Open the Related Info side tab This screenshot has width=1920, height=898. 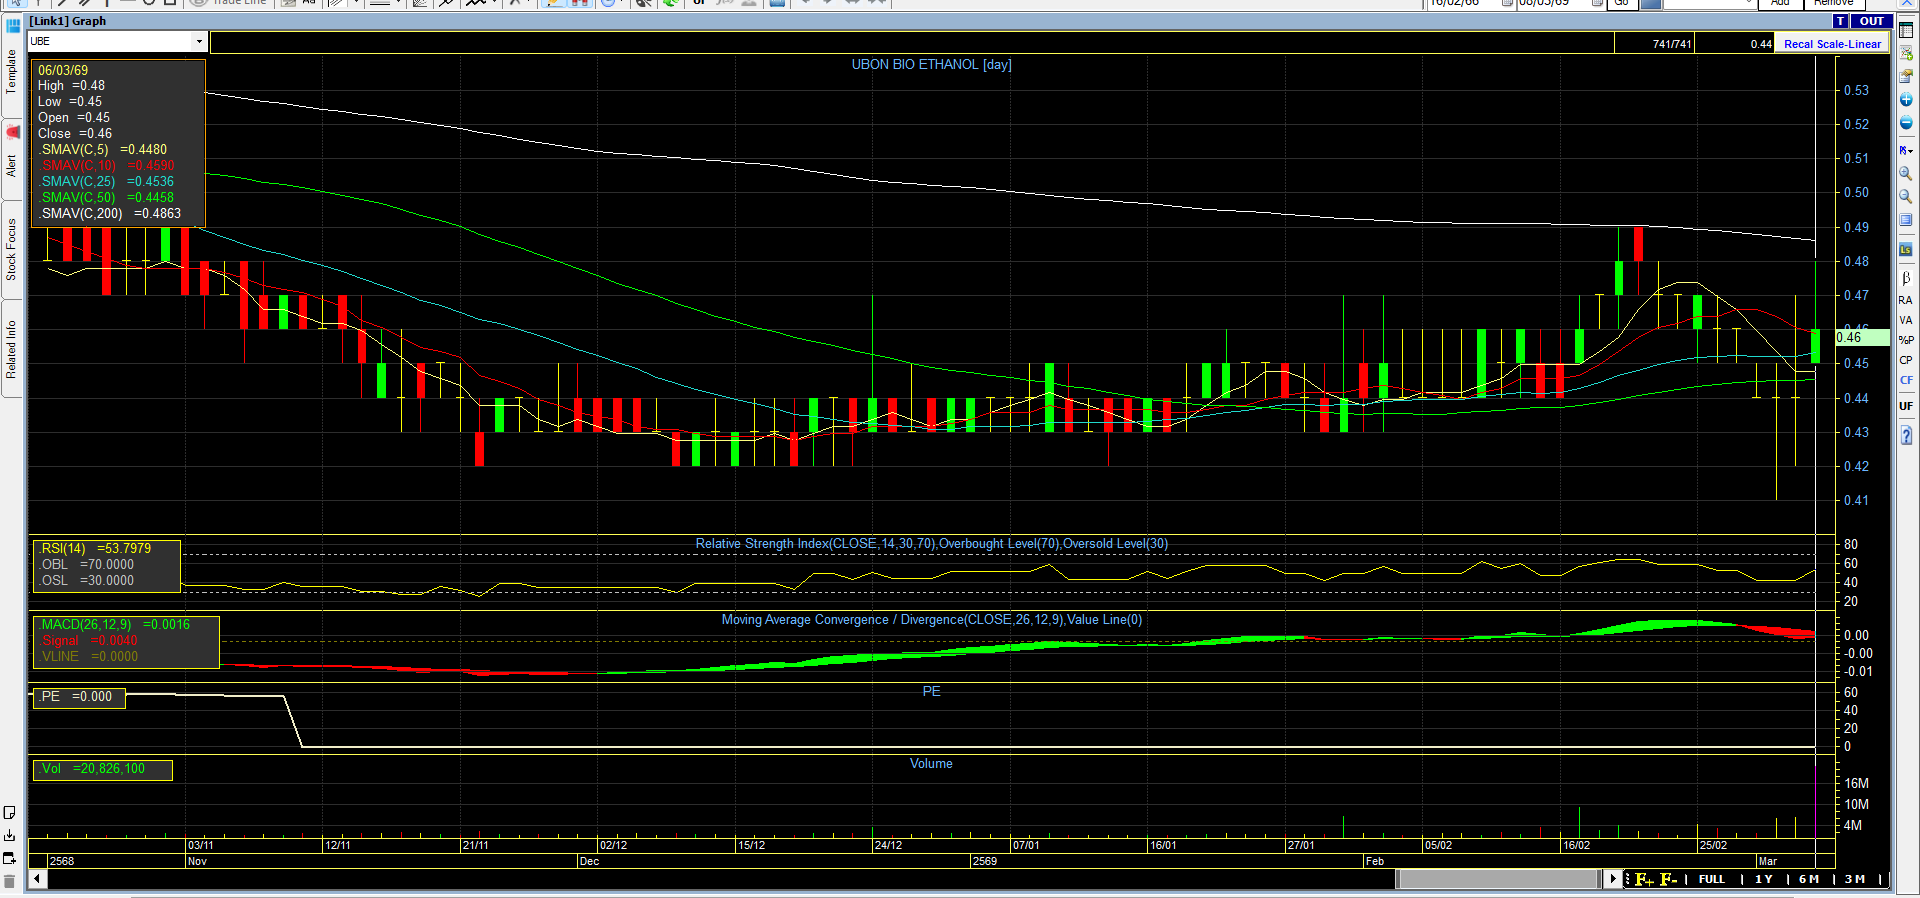pos(12,349)
